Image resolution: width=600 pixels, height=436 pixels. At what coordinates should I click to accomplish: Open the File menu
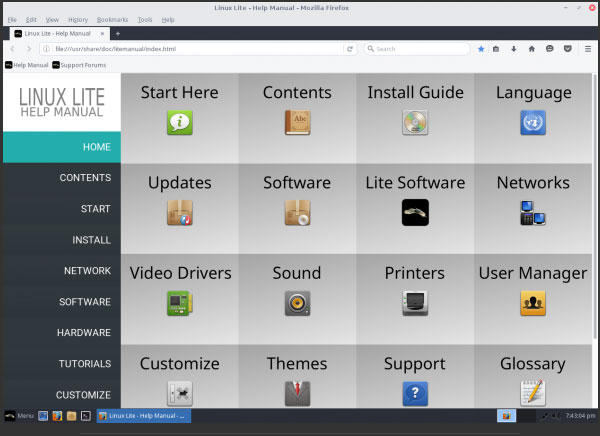[12, 20]
